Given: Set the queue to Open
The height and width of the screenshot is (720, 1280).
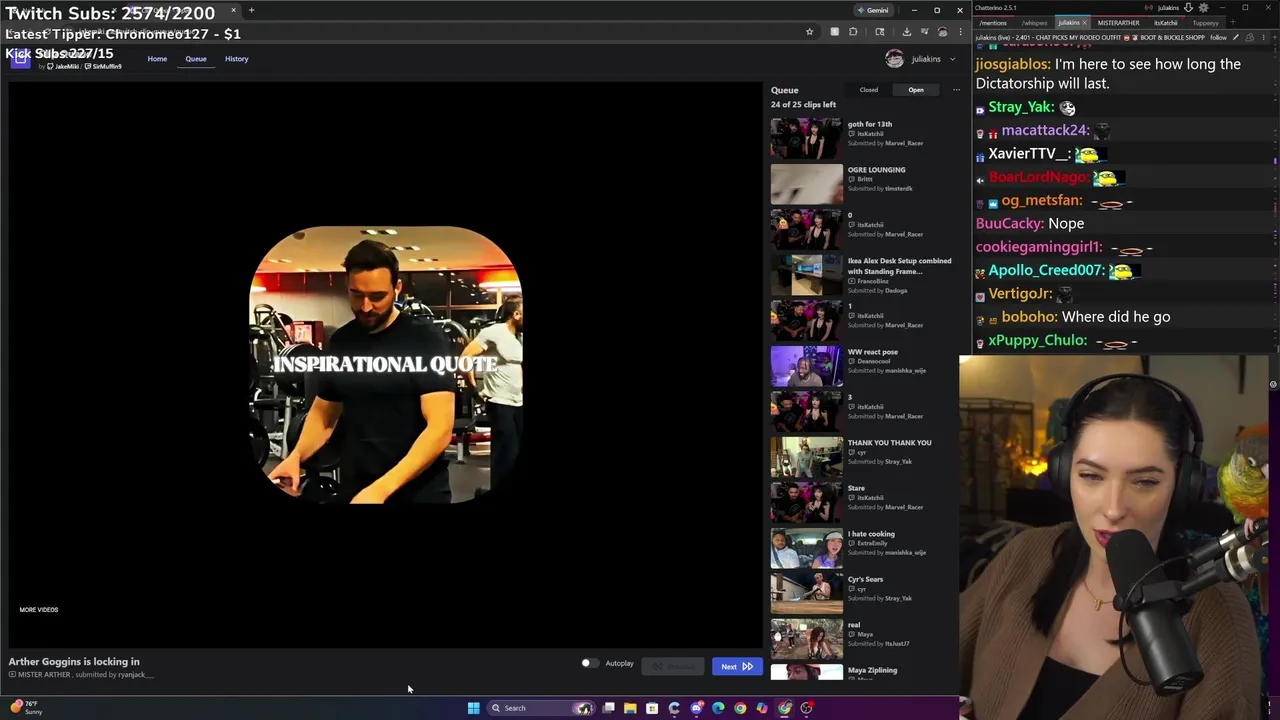Looking at the screenshot, I should [916, 90].
